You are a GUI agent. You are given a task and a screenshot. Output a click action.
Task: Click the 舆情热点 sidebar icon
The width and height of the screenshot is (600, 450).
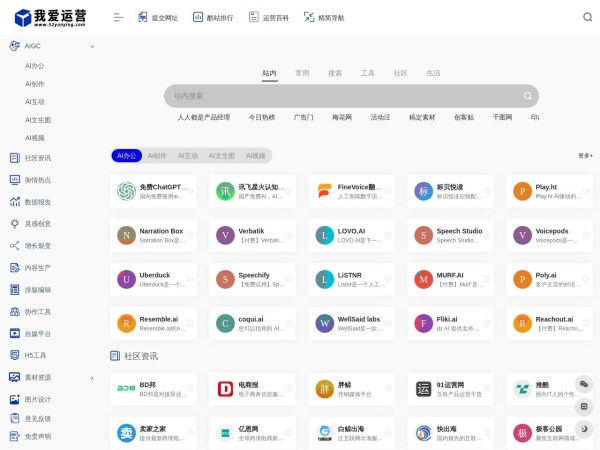15,180
